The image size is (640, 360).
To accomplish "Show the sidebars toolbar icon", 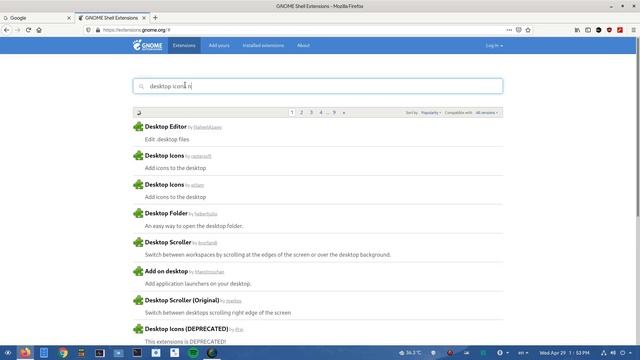I will click(588, 30).
